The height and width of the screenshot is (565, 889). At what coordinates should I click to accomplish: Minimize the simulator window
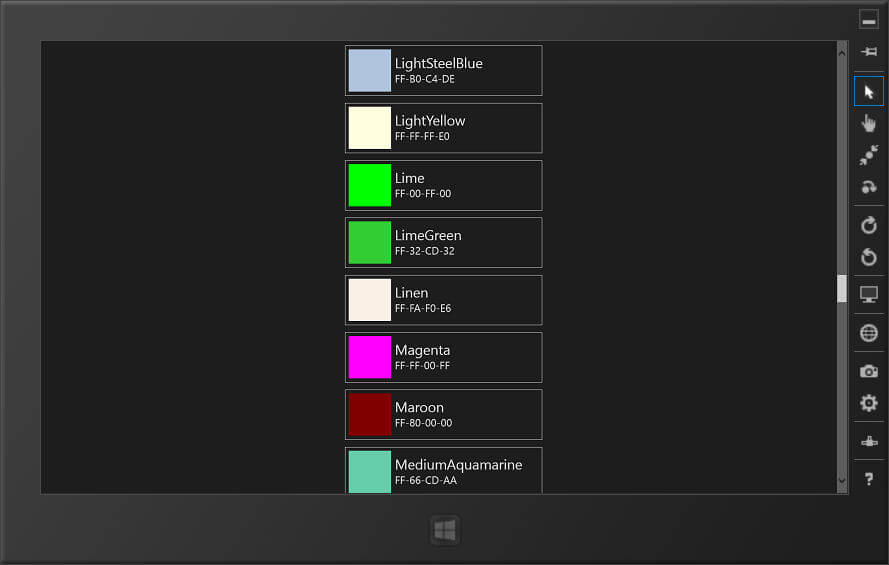(869, 20)
